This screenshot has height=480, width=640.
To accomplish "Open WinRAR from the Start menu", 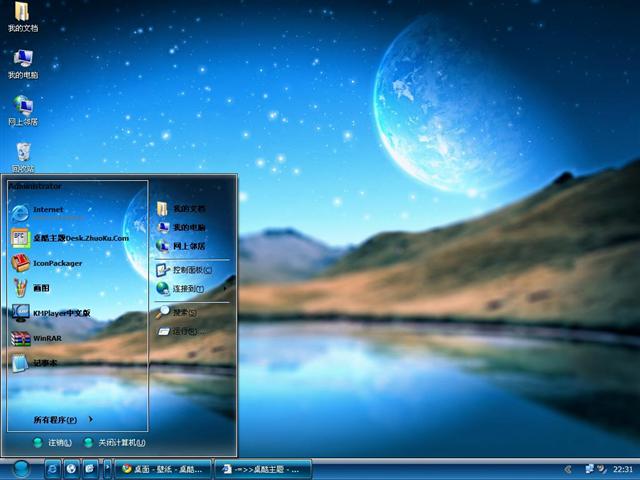I will 37,338.
